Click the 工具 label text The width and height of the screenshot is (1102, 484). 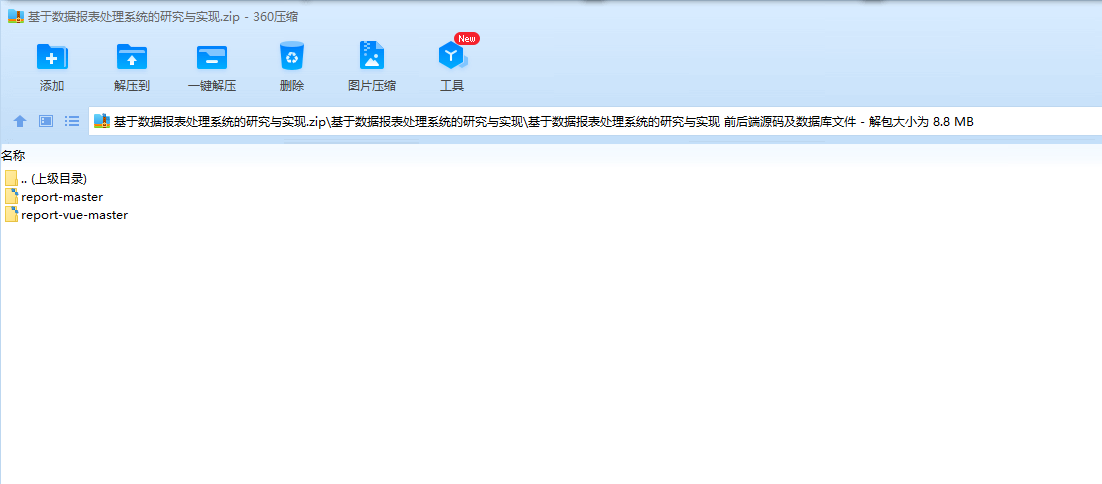coord(452,86)
